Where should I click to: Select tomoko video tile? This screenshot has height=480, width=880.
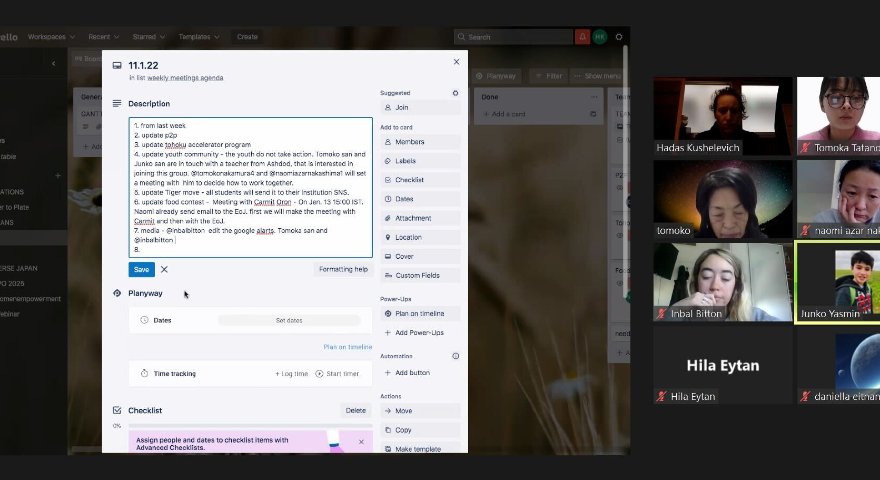point(723,199)
